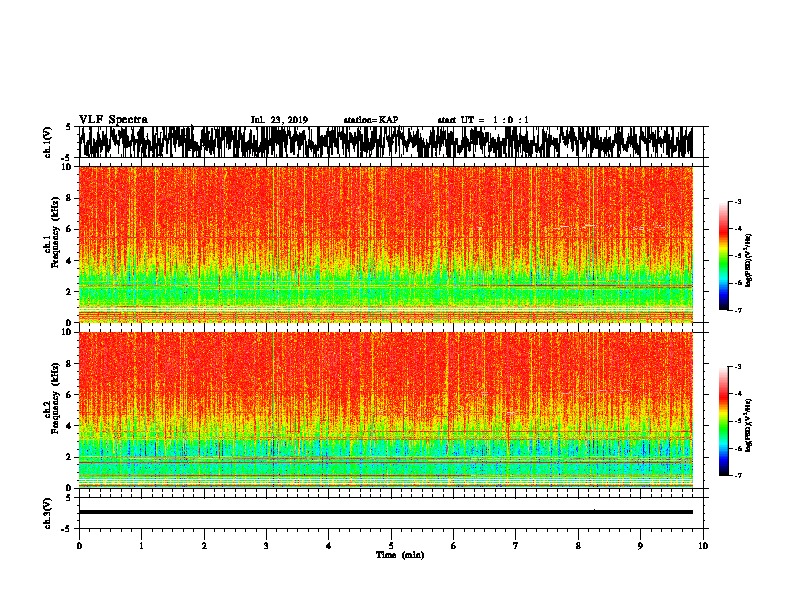Click the ch.1 spectrogram color bar
The width and height of the screenshot is (792, 612).
point(723,256)
